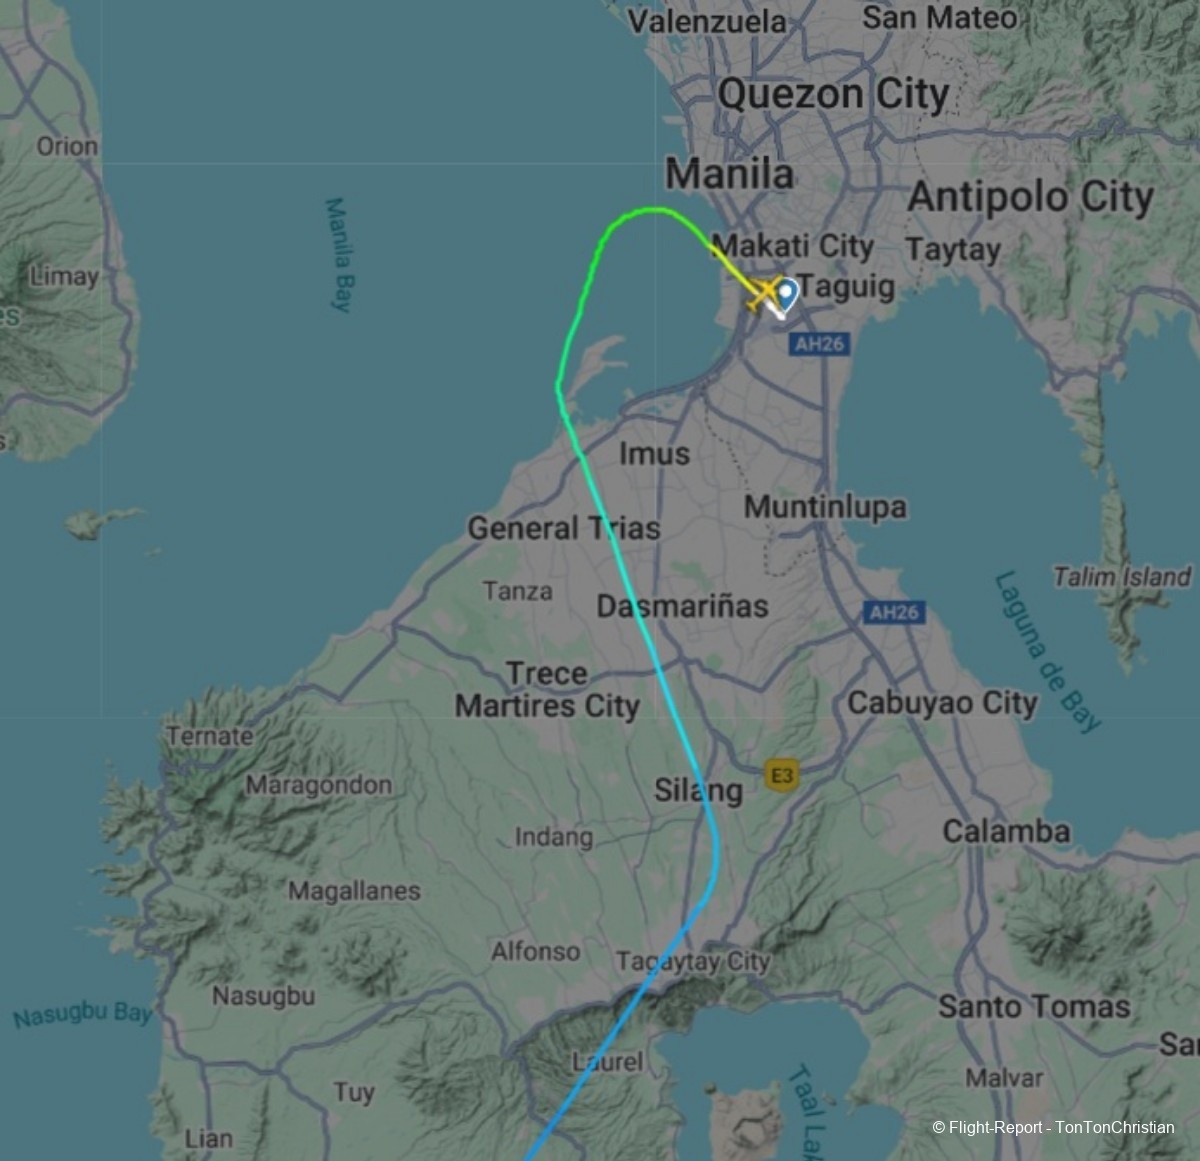Click the Flight-Report TonTonChristian copyright text
The width and height of the screenshot is (1200, 1161).
1053,1127
